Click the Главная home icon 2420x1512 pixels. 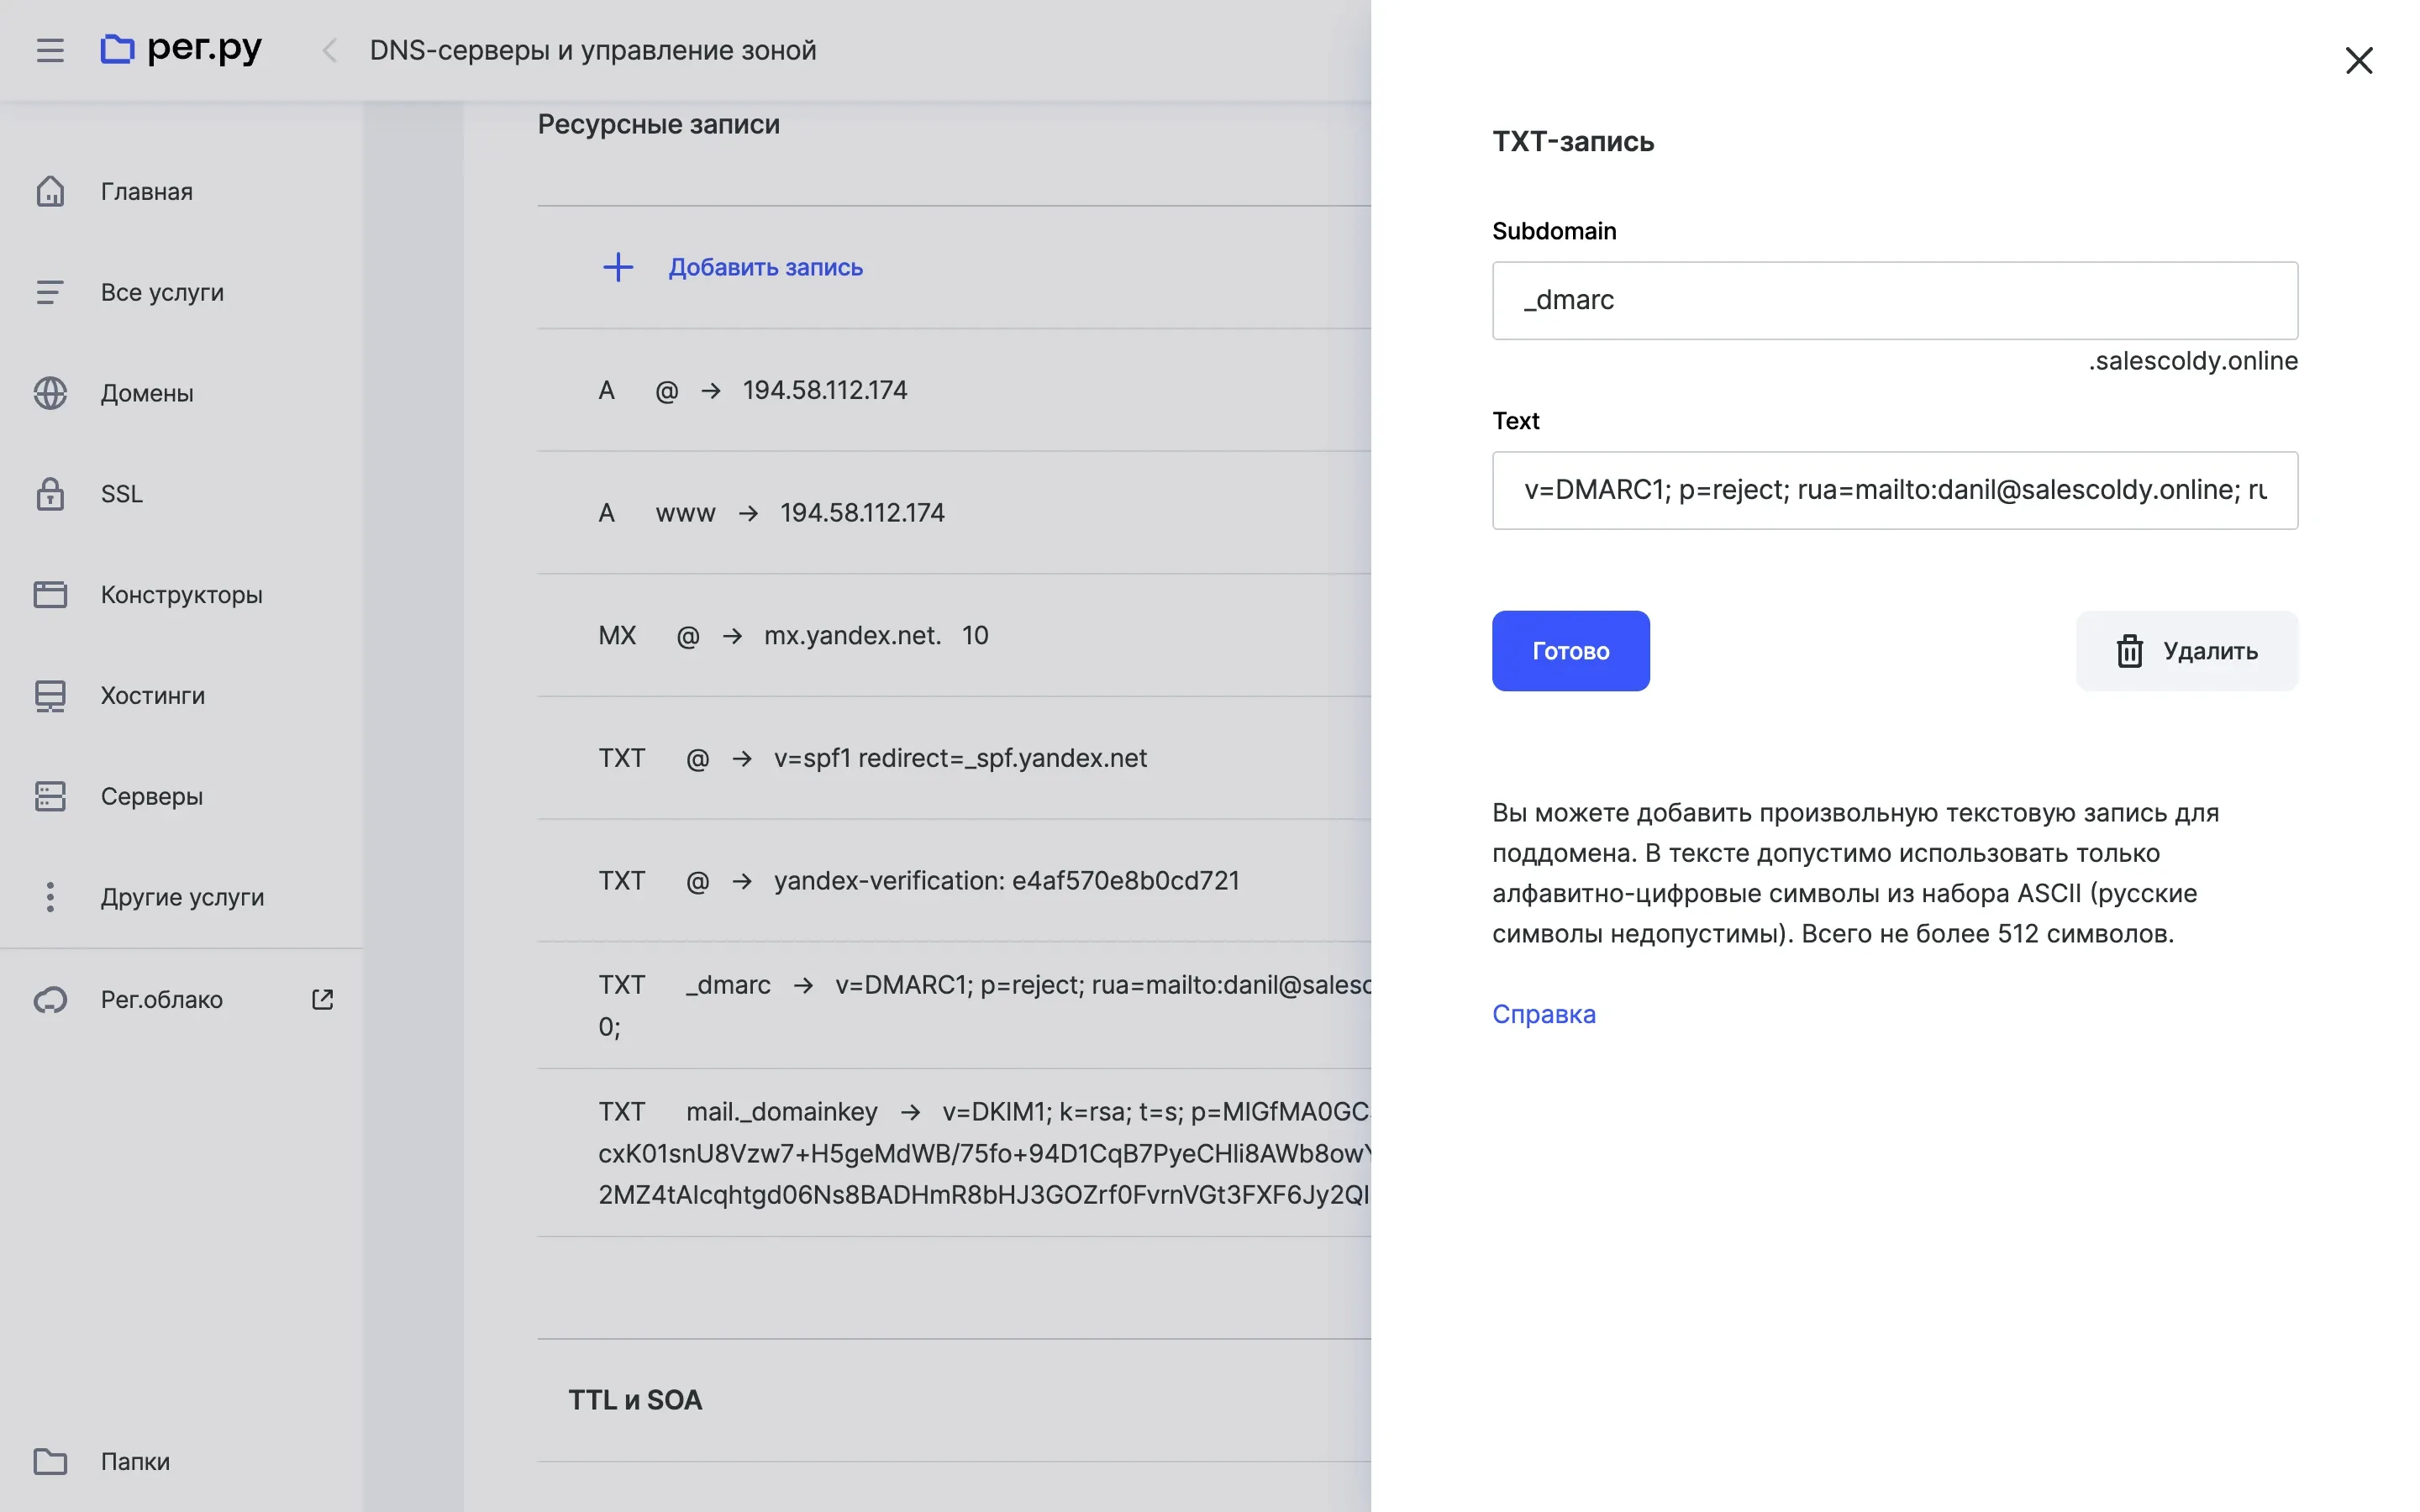click(x=50, y=191)
